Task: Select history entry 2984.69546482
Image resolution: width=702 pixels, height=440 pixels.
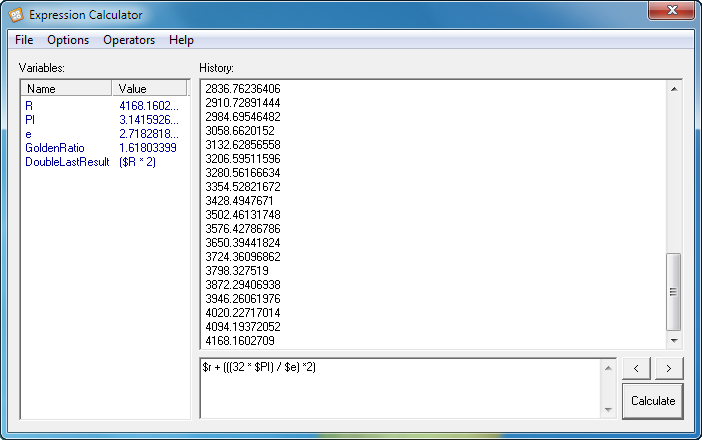Action: (243, 116)
